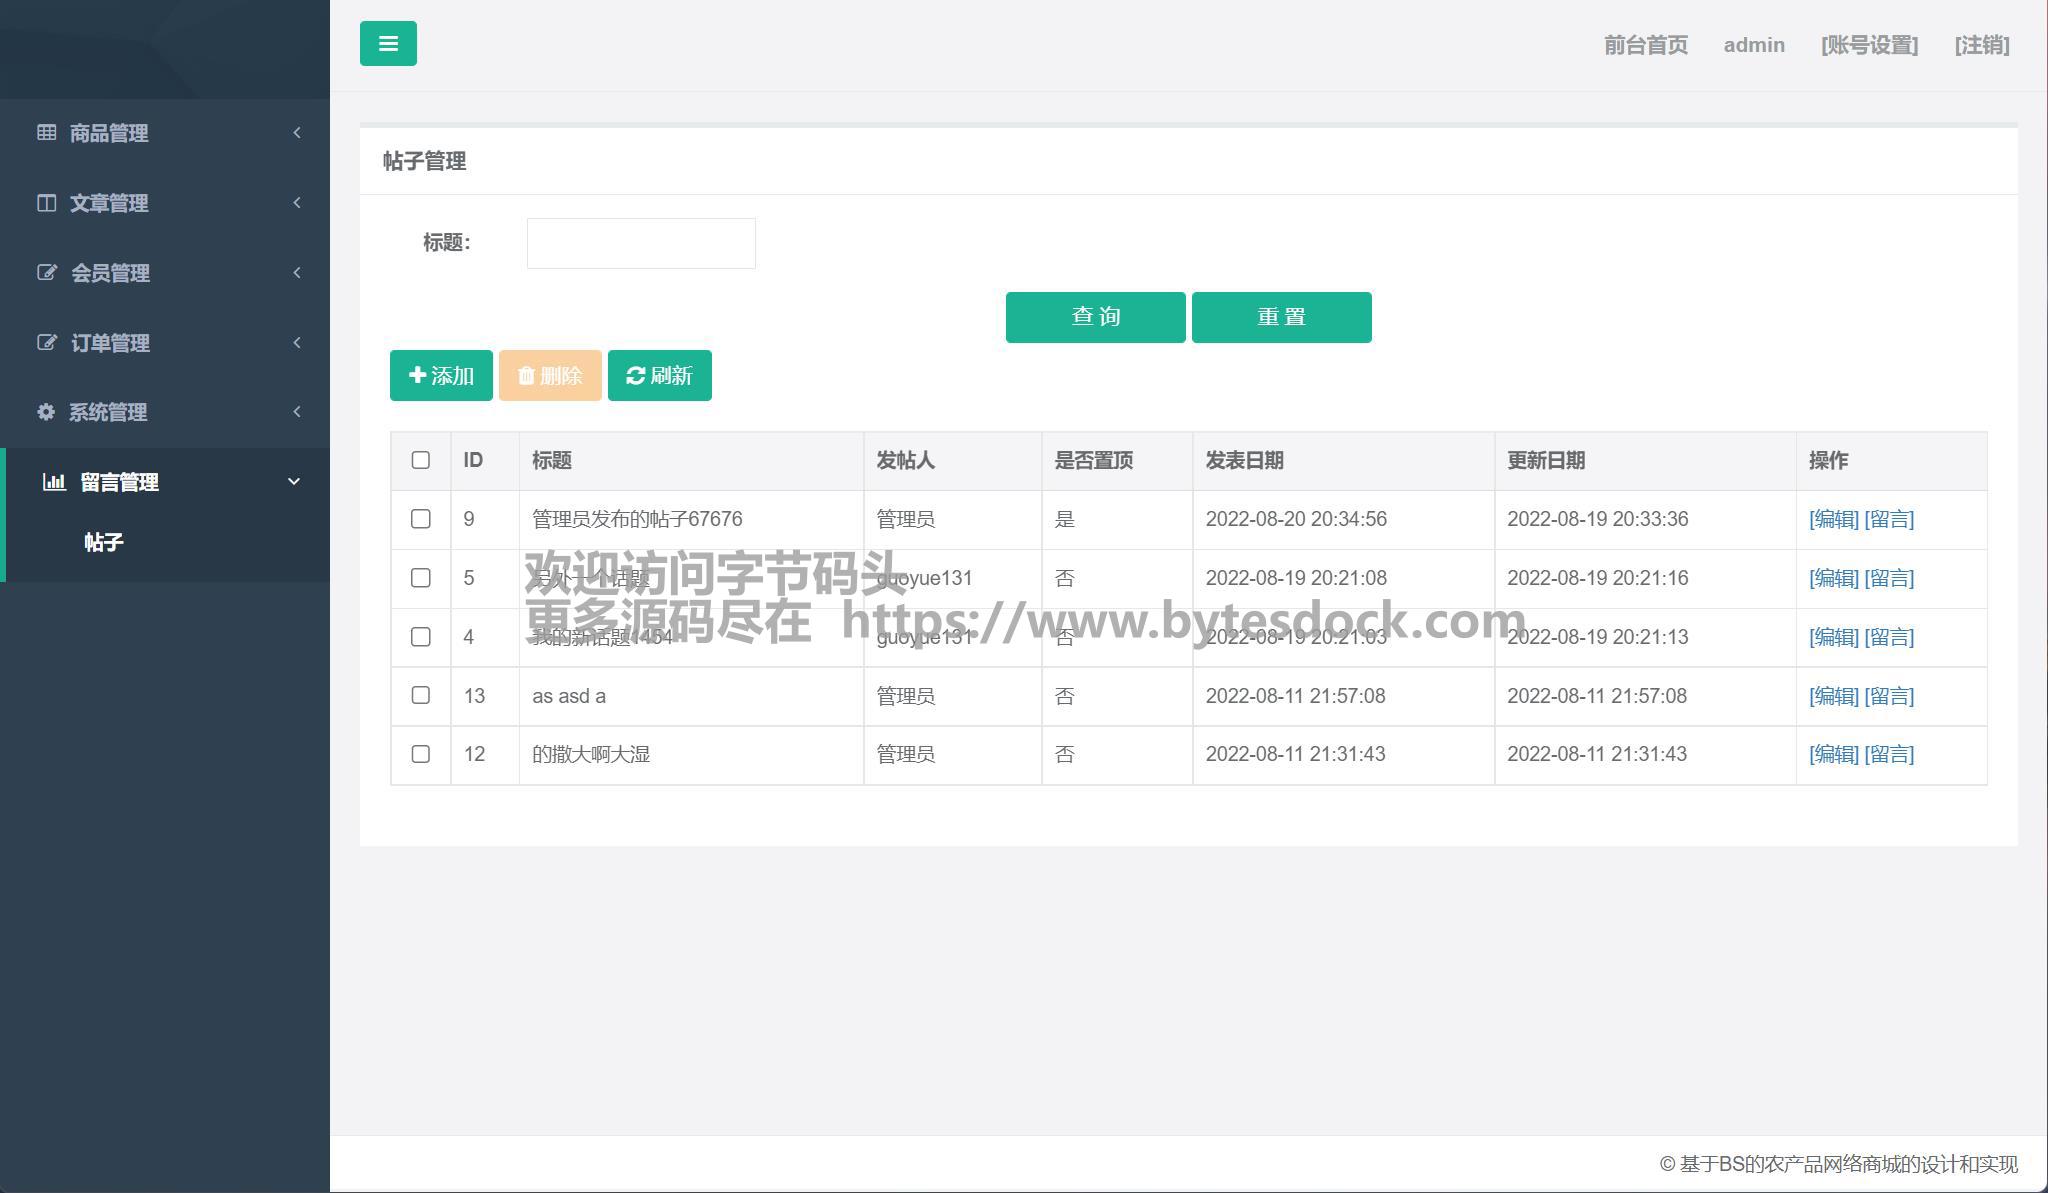Screen dimensions: 2048x1193
Task: Click the hamburger menu toggle icon
Action: click(x=388, y=44)
